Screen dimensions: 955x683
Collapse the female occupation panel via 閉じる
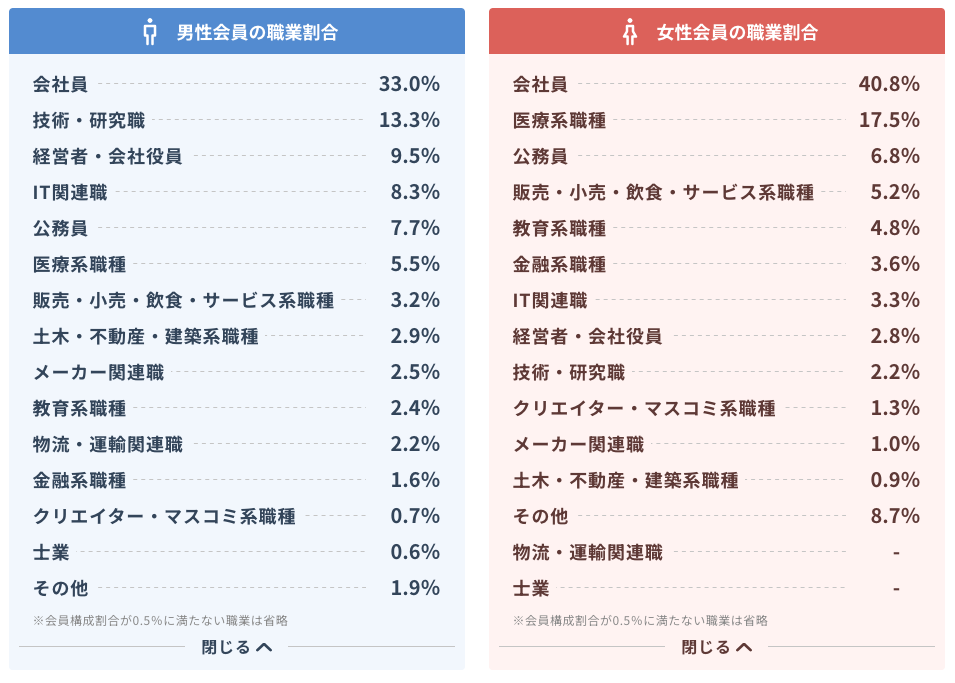pos(717,647)
